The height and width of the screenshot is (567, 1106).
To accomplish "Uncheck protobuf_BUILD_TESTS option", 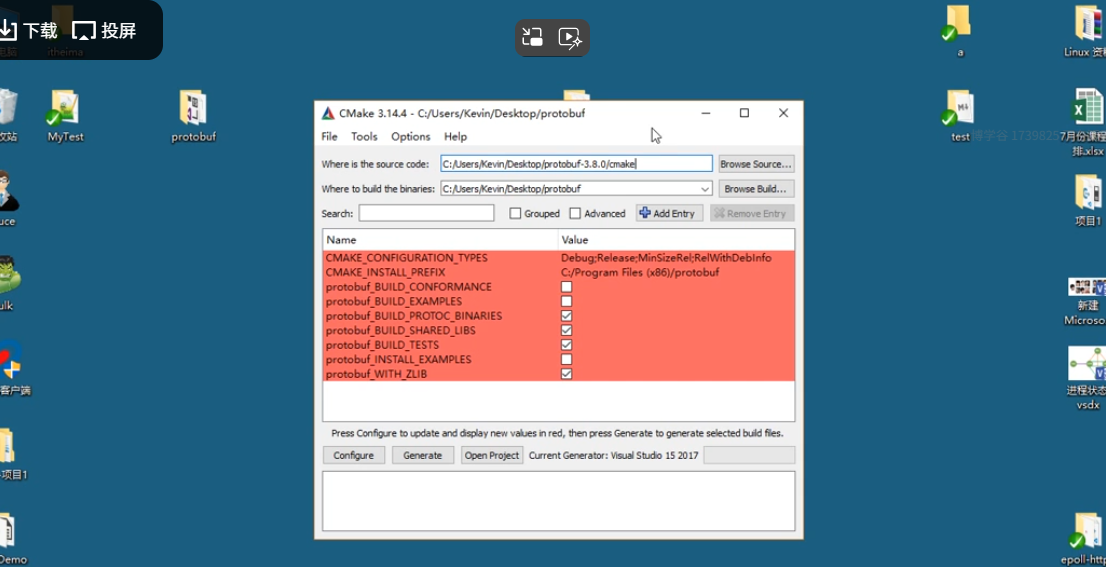I will tap(566, 345).
